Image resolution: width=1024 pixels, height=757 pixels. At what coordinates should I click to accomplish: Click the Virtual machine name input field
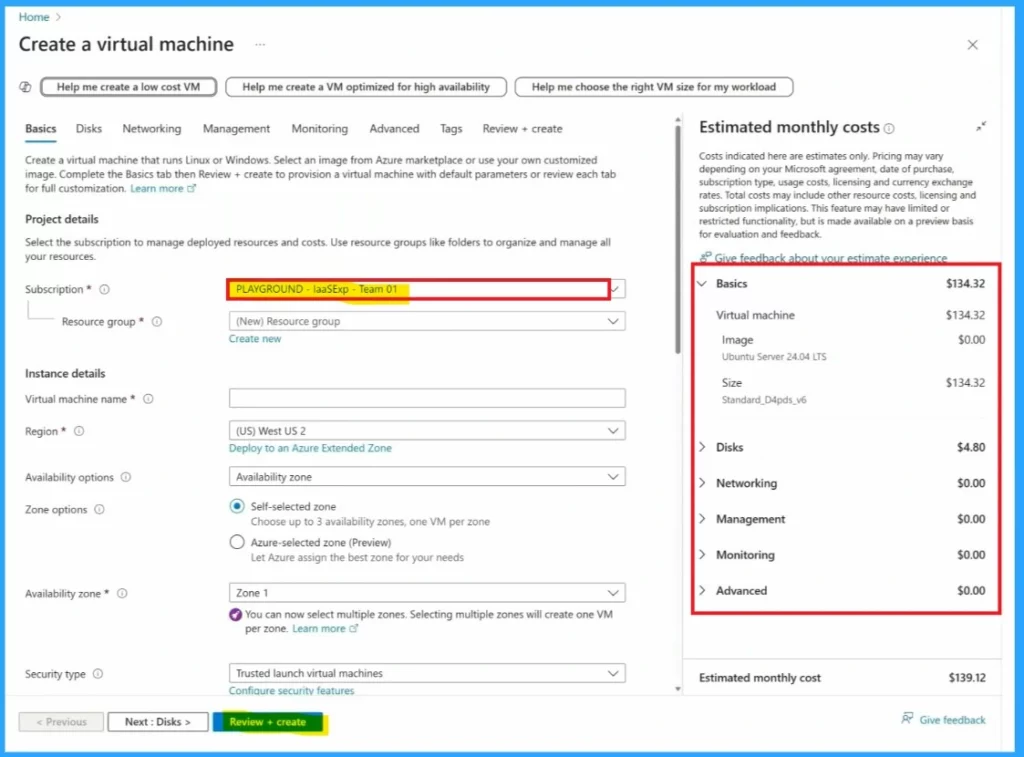(x=426, y=398)
